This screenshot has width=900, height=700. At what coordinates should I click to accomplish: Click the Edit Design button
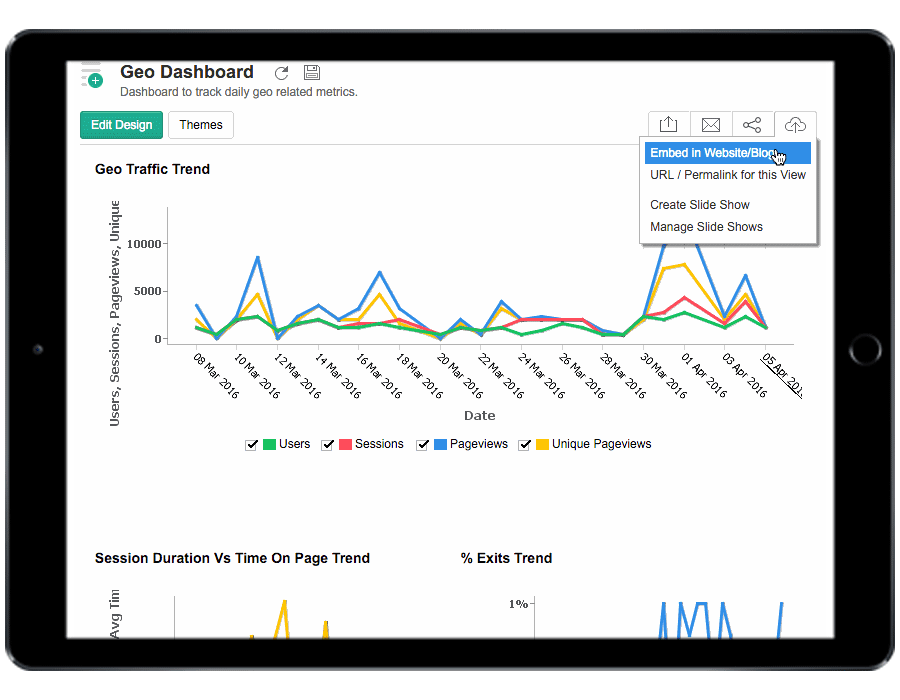pos(122,125)
